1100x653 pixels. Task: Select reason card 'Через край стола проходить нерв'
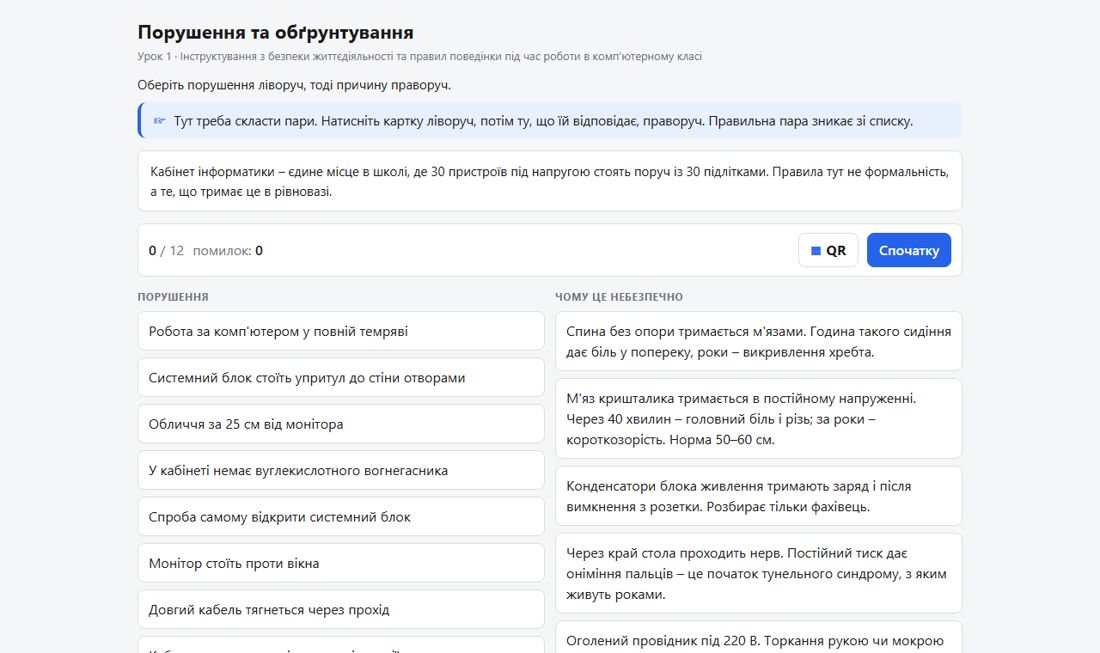pos(758,573)
